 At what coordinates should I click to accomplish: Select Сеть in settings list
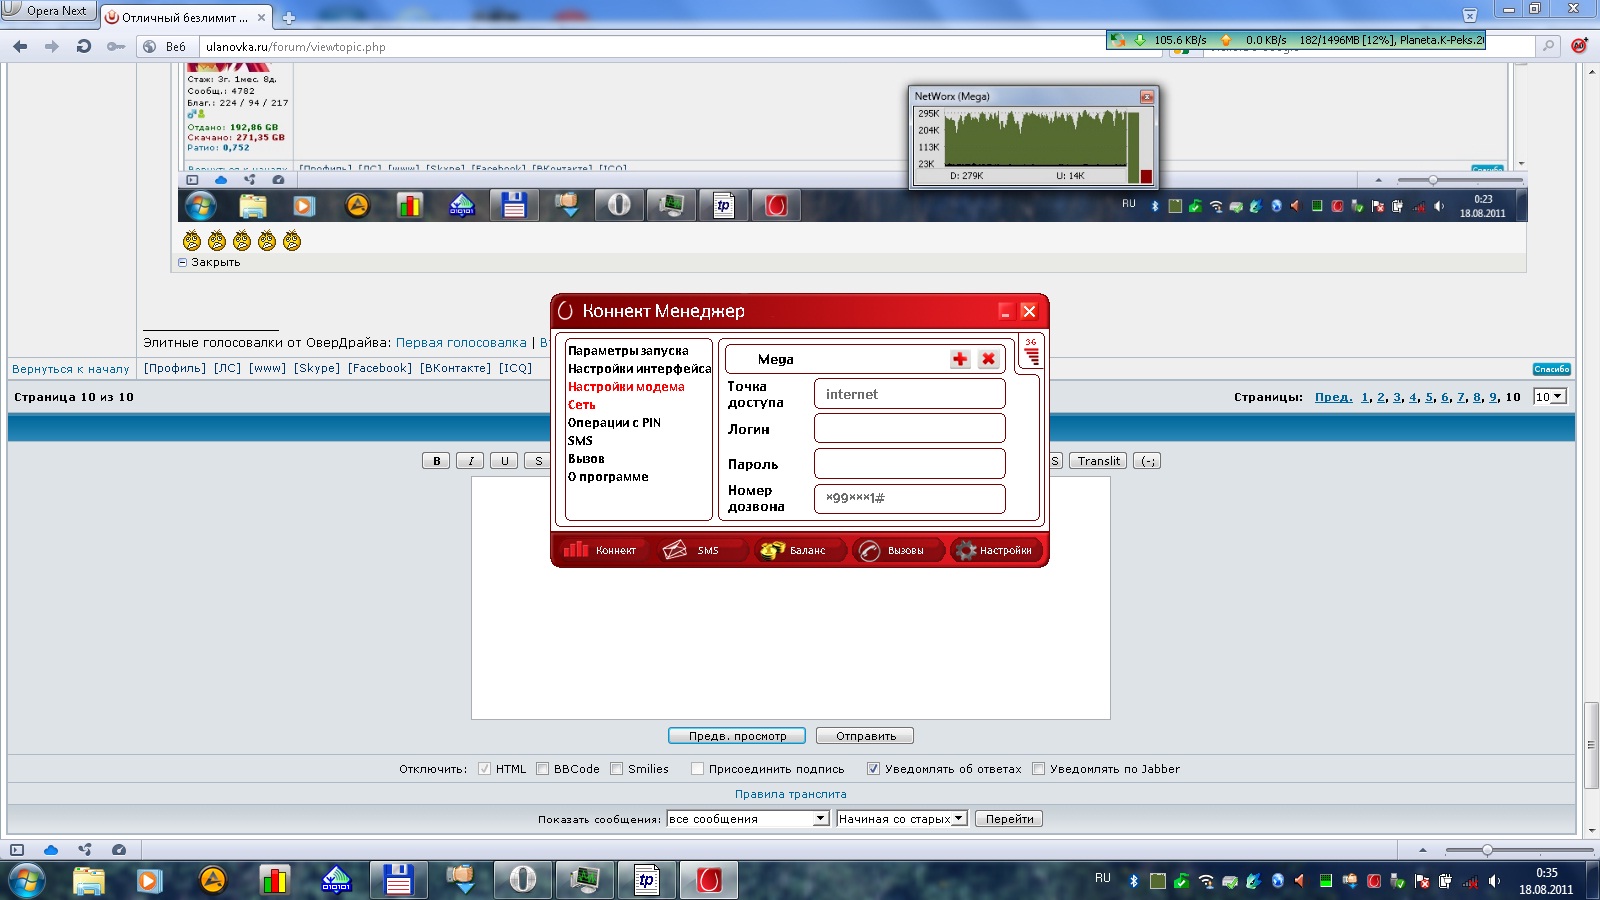(x=581, y=405)
